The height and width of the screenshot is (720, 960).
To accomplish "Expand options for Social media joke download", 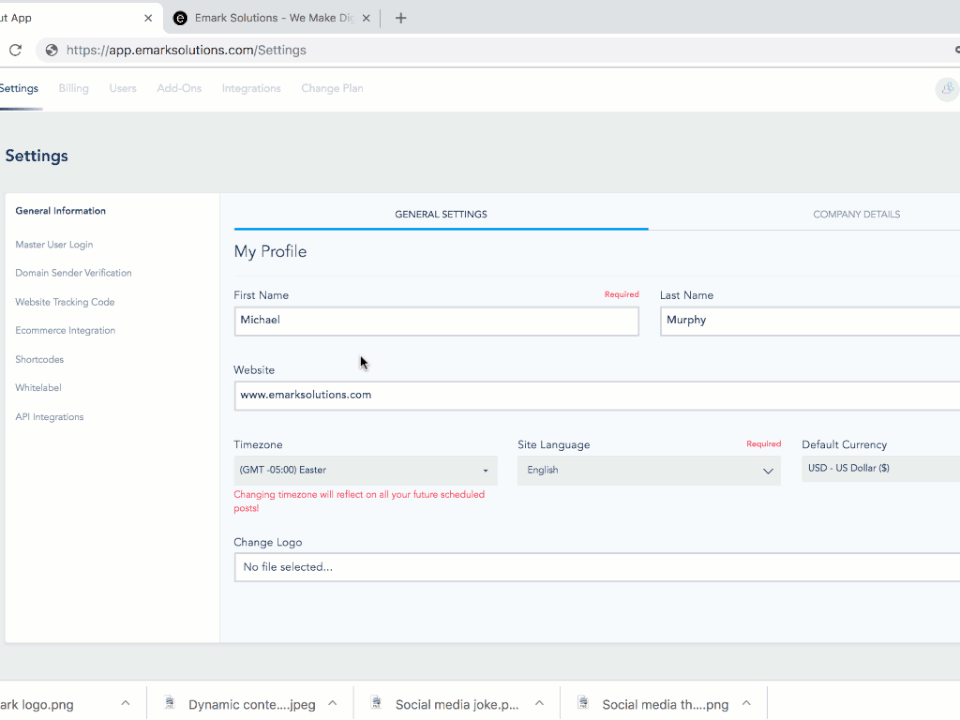I will 539,703.
